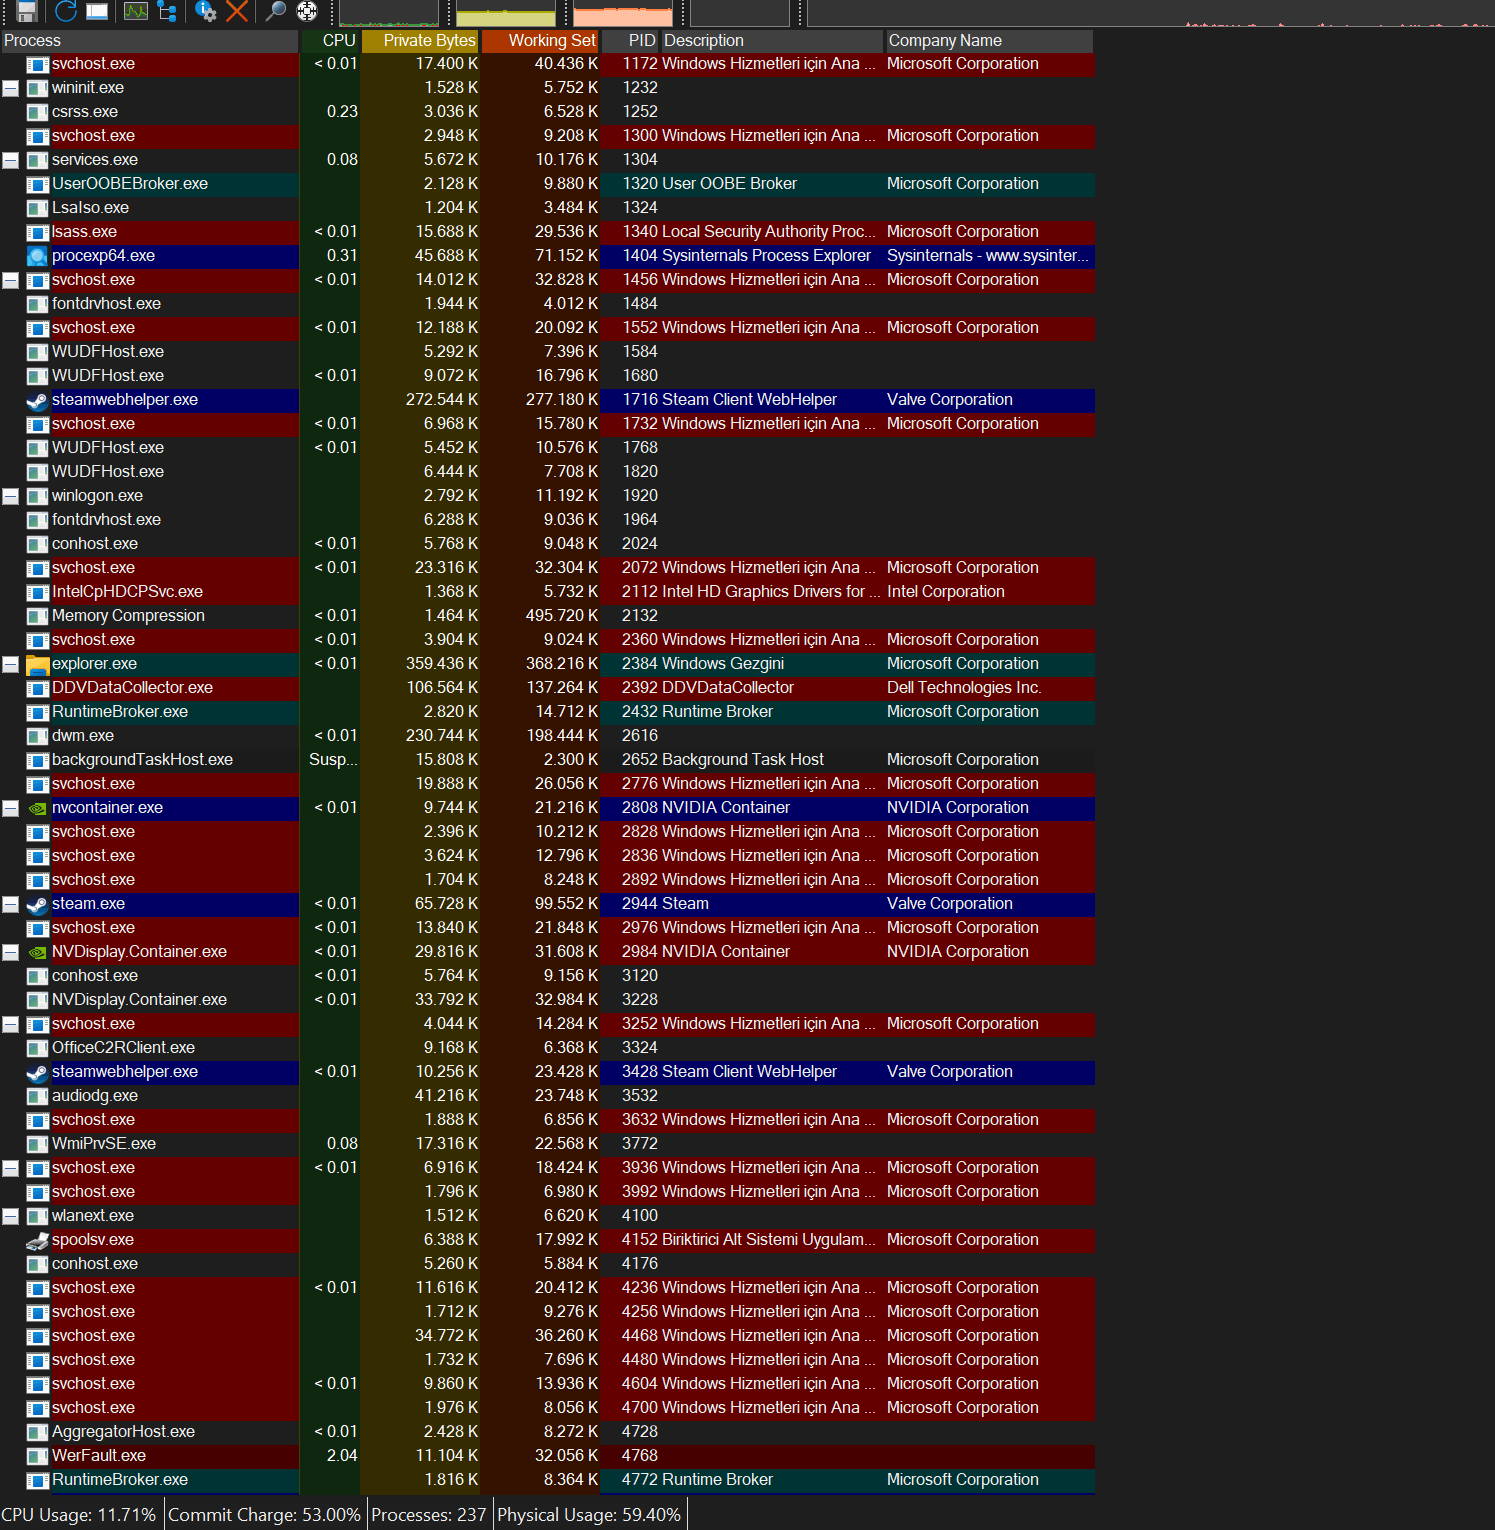Image resolution: width=1495 pixels, height=1530 pixels.
Task: Click the explorer.exe folder icon
Action: pyautogui.click(x=37, y=664)
